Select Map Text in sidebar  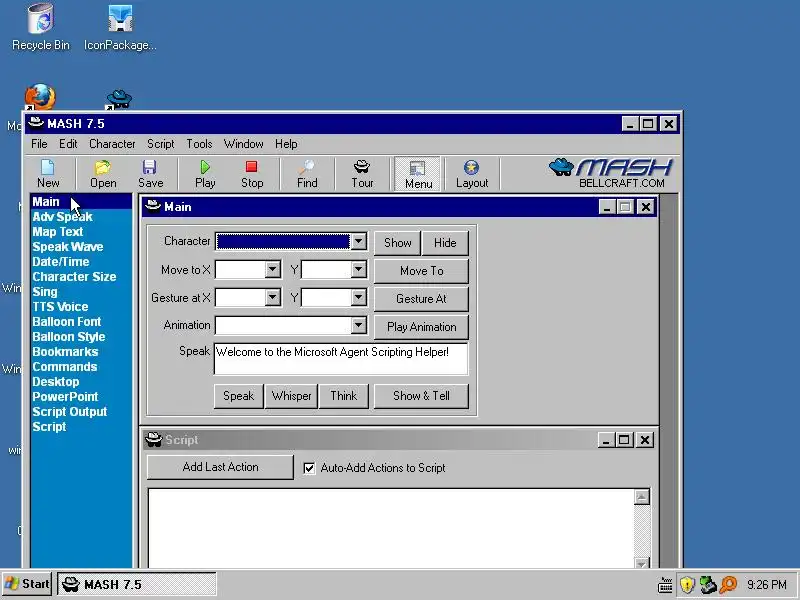[x=58, y=232]
